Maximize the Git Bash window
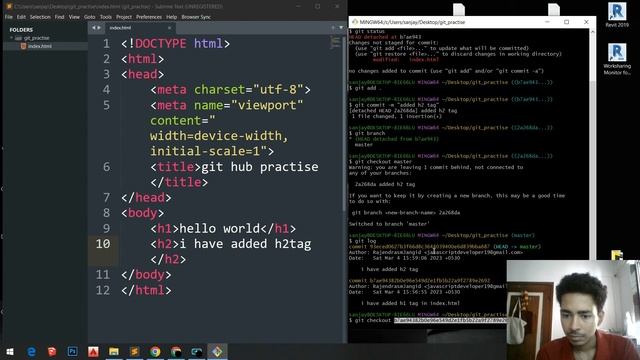Screen dimensions: 640x360 click(x=567, y=22)
